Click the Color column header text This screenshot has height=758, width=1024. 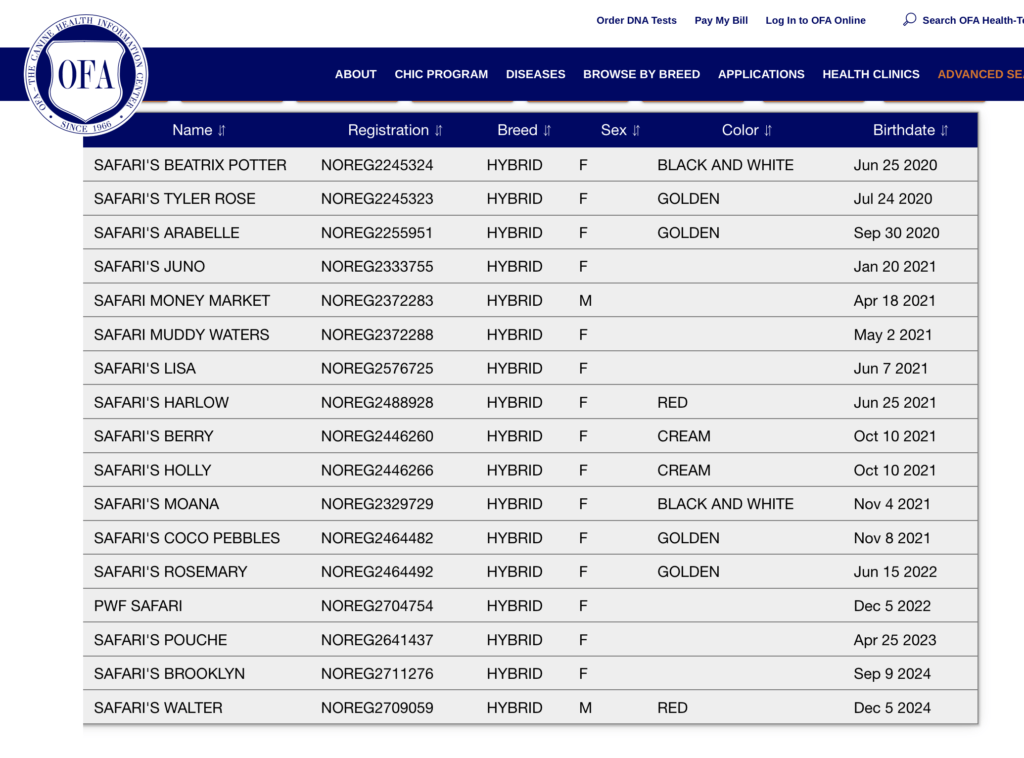(x=740, y=130)
